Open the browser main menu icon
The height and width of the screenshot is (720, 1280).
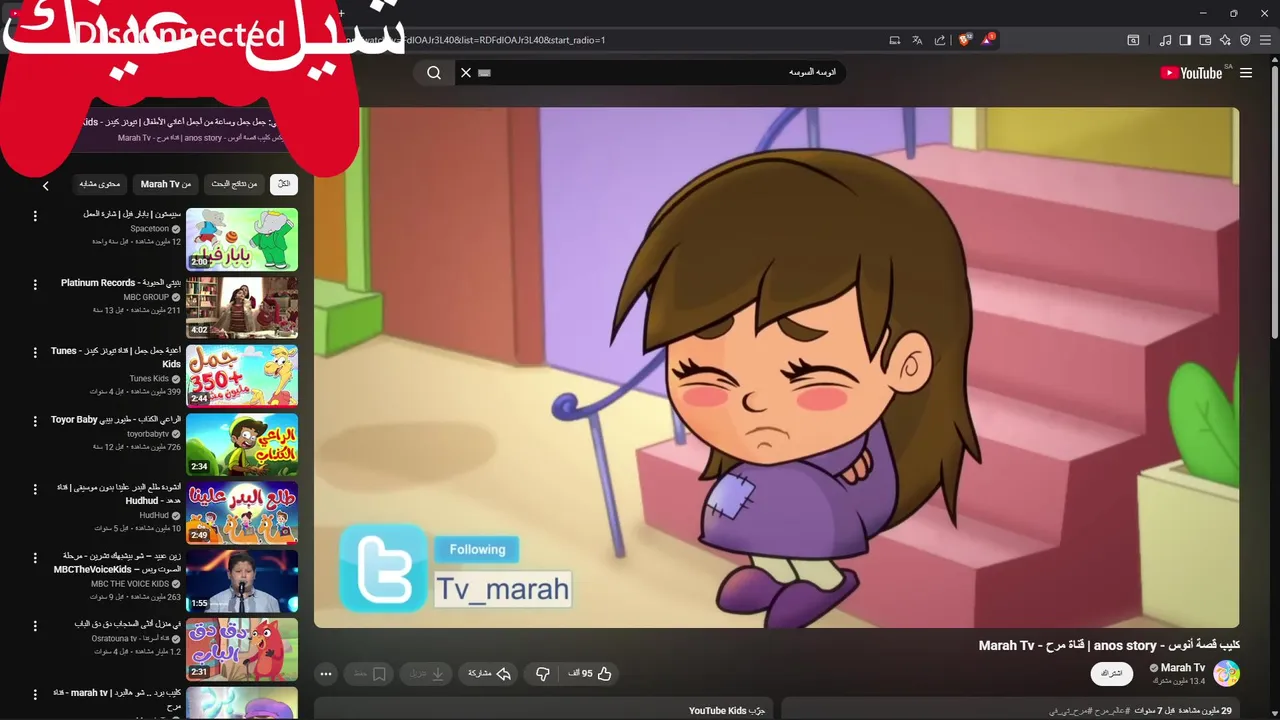click(x=1266, y=40)
